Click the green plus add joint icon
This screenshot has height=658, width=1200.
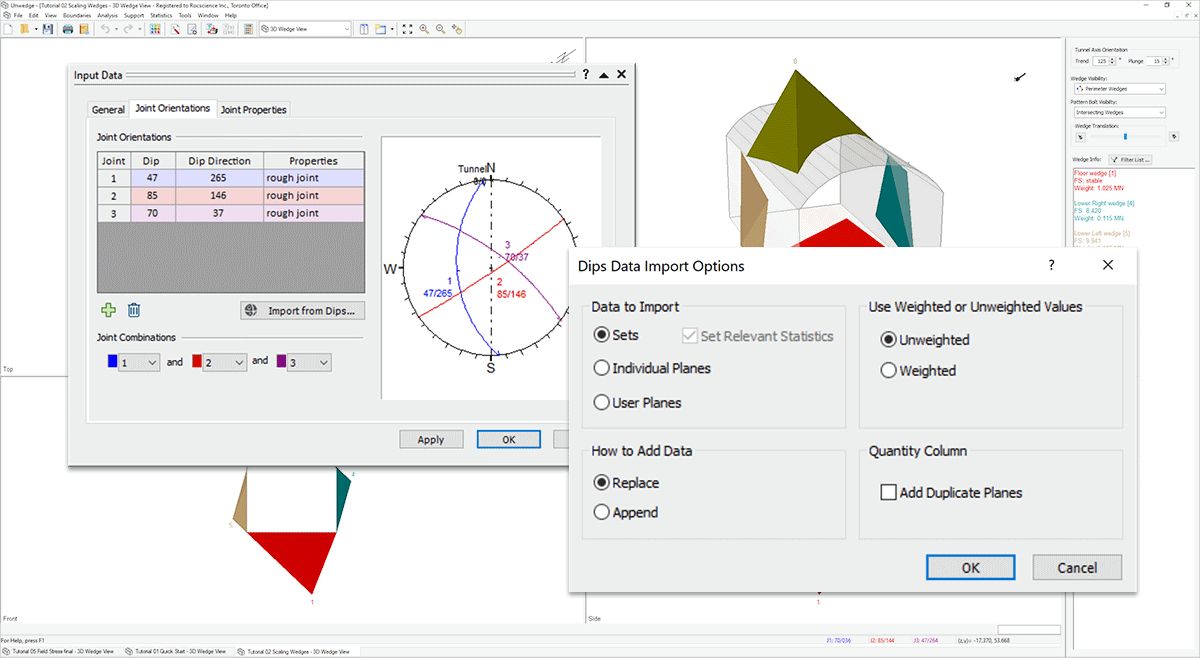coord(108,311)
